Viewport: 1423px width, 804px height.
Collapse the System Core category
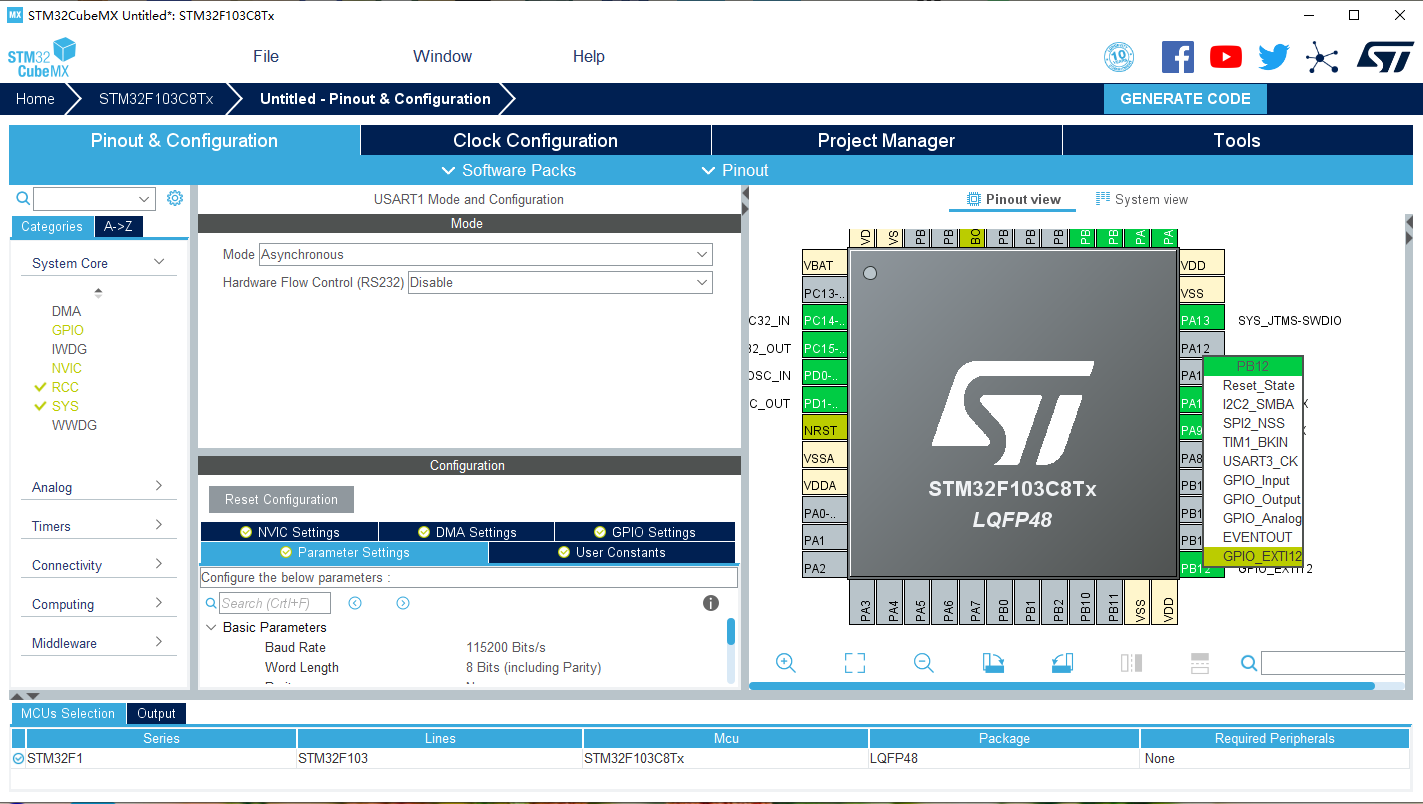point(159,262)
